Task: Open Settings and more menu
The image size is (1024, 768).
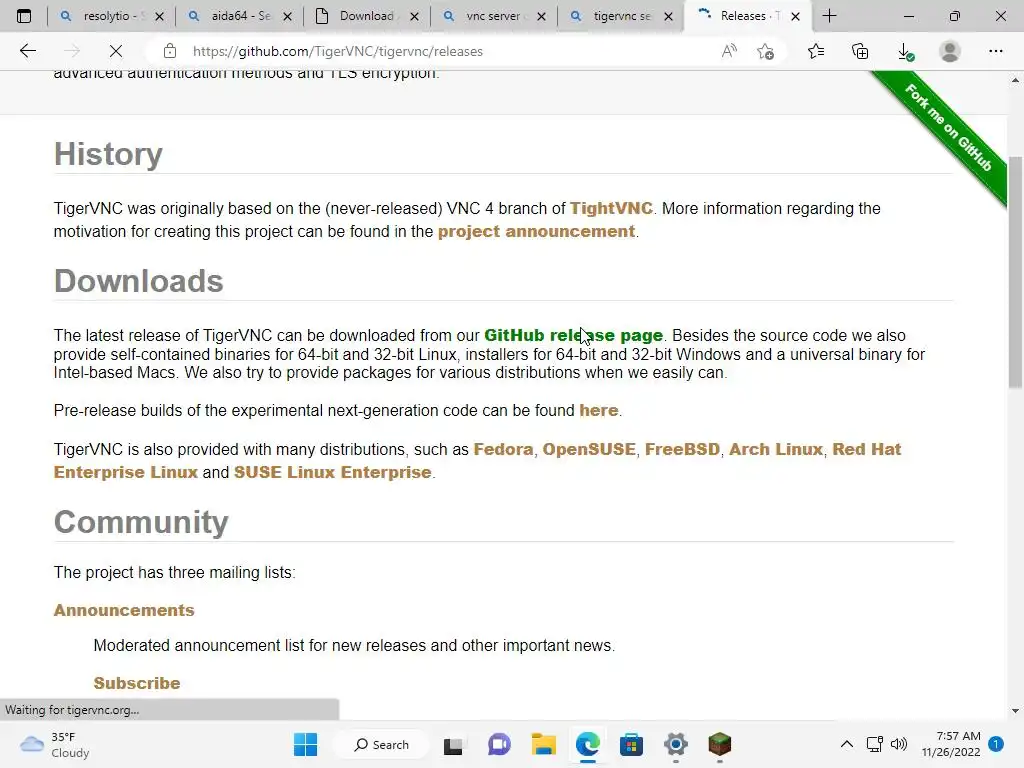Action: pos(995,51)
